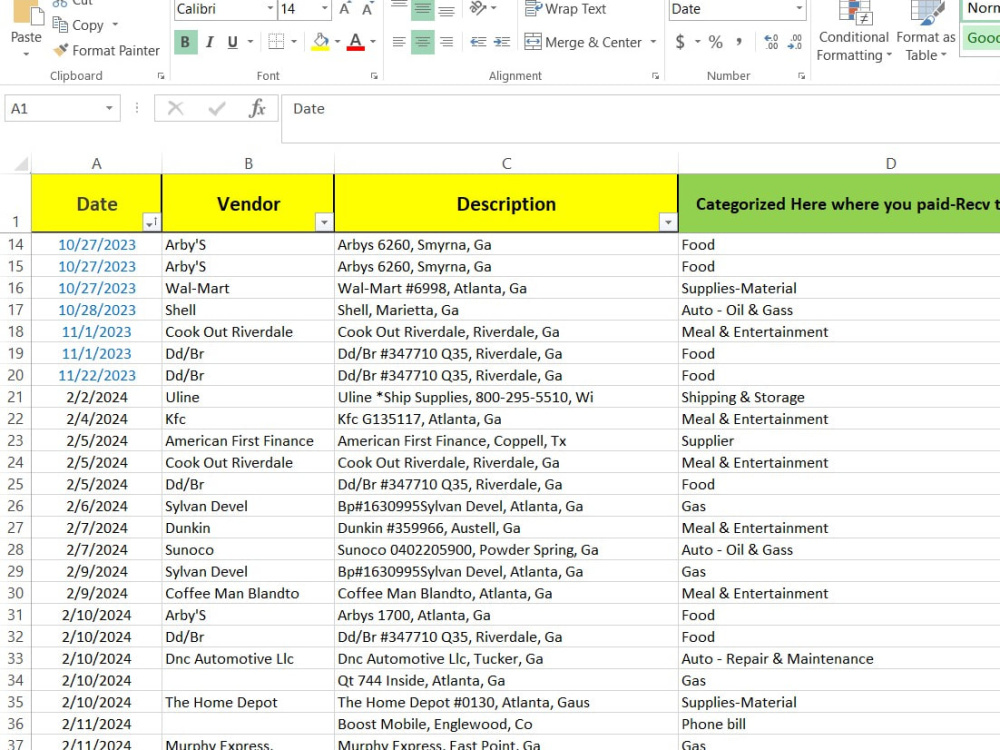The height and width of the screenshot is (750, 1000).
Task: Apply the red Font Color
Action: [x=356, y=42]
